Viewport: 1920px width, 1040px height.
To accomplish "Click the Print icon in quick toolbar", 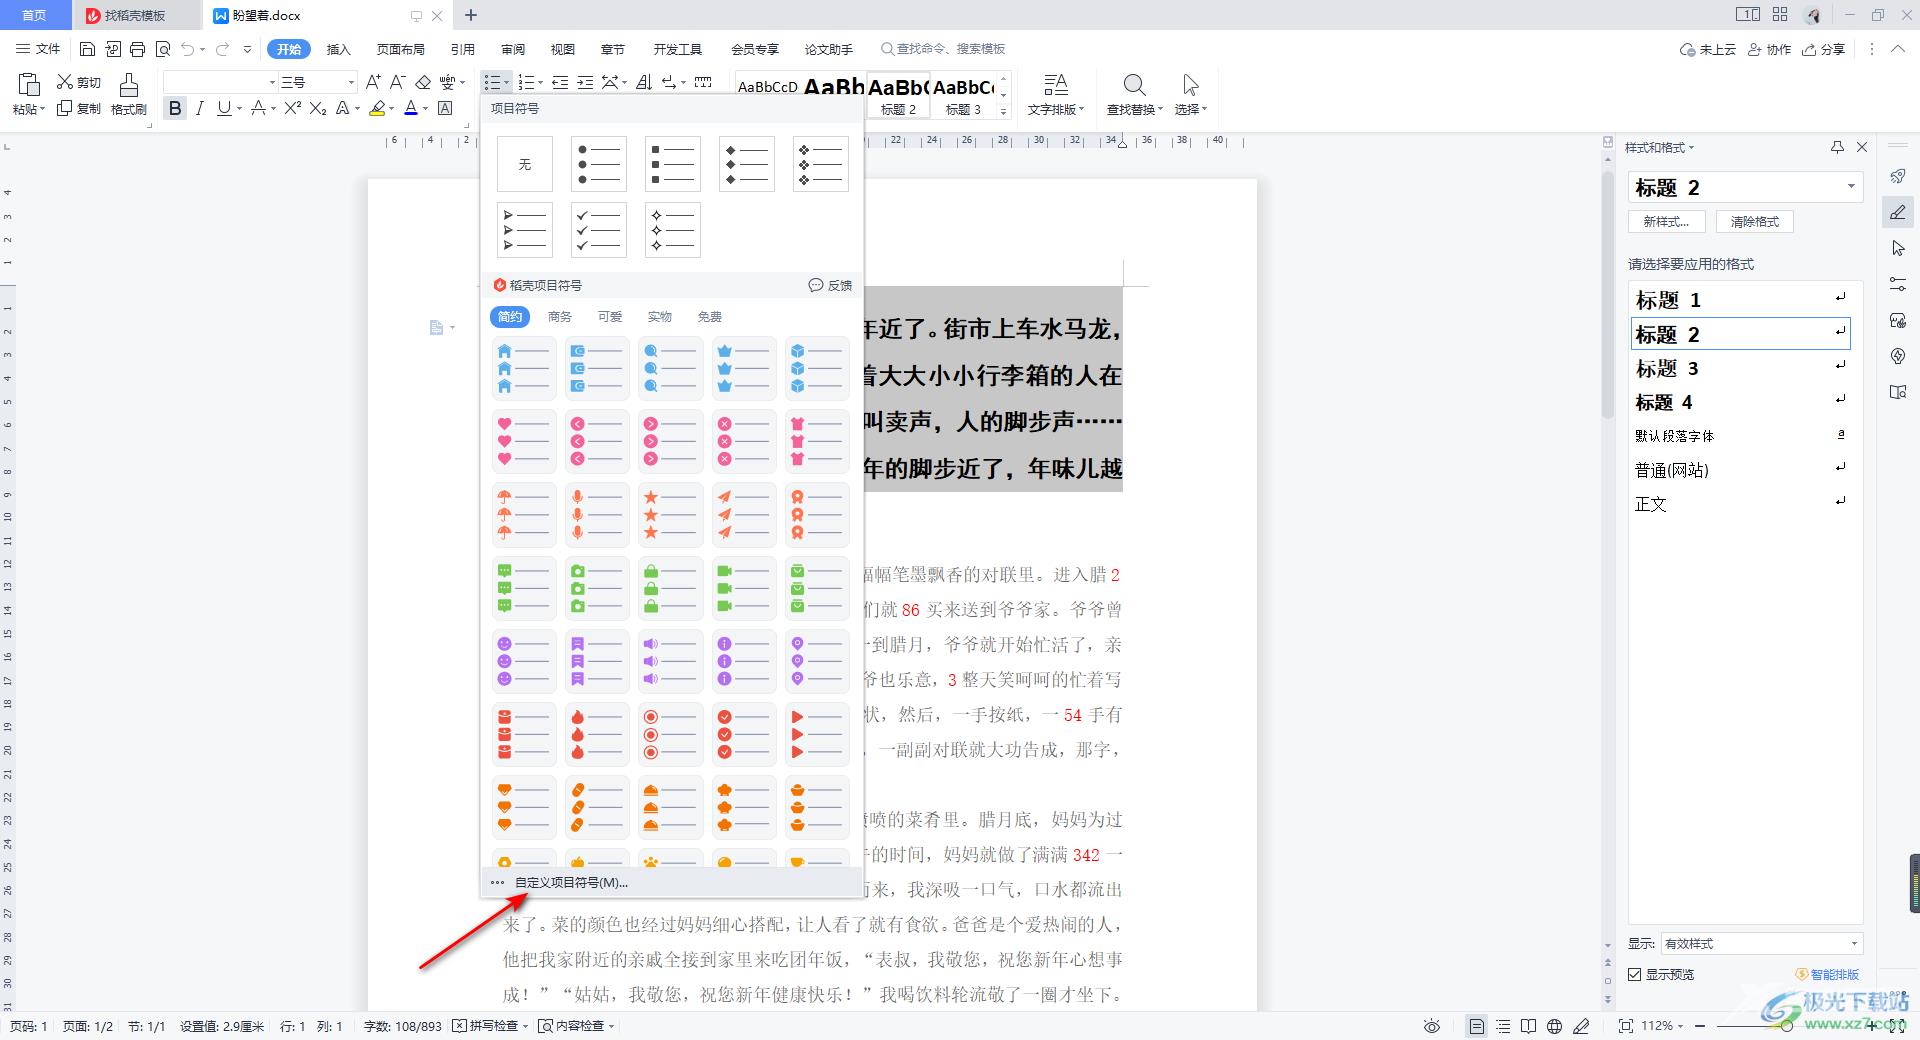I will [x=138, y=49].
